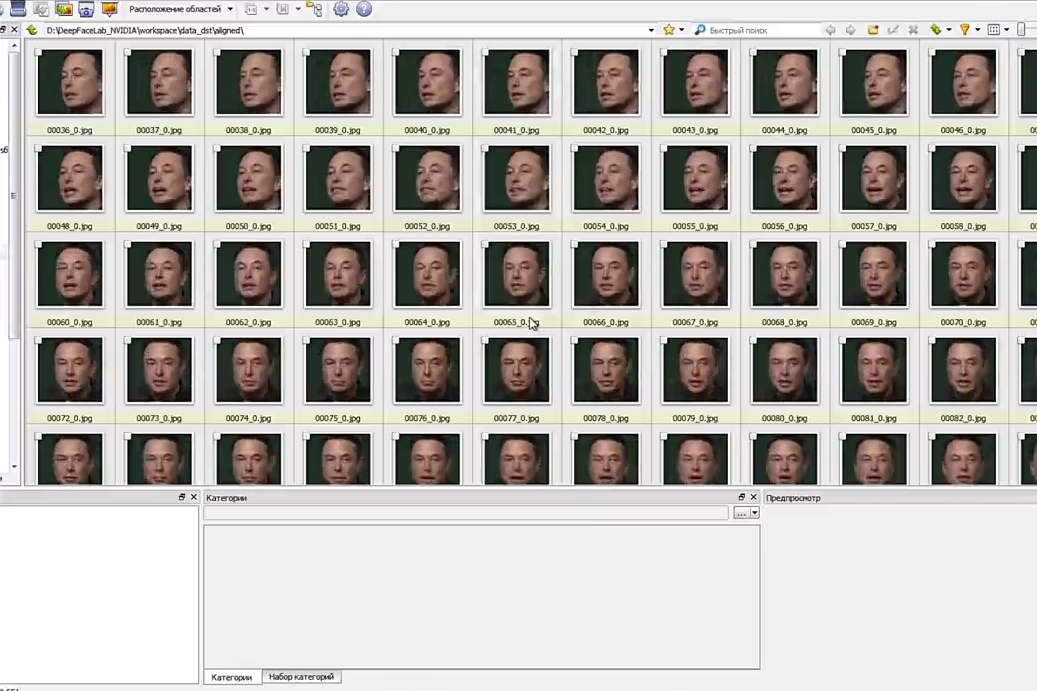The width and height of the screenshot is (1037, 691).
Task: Go up one folder with green arrow
Action: click(x=31, y=30)
